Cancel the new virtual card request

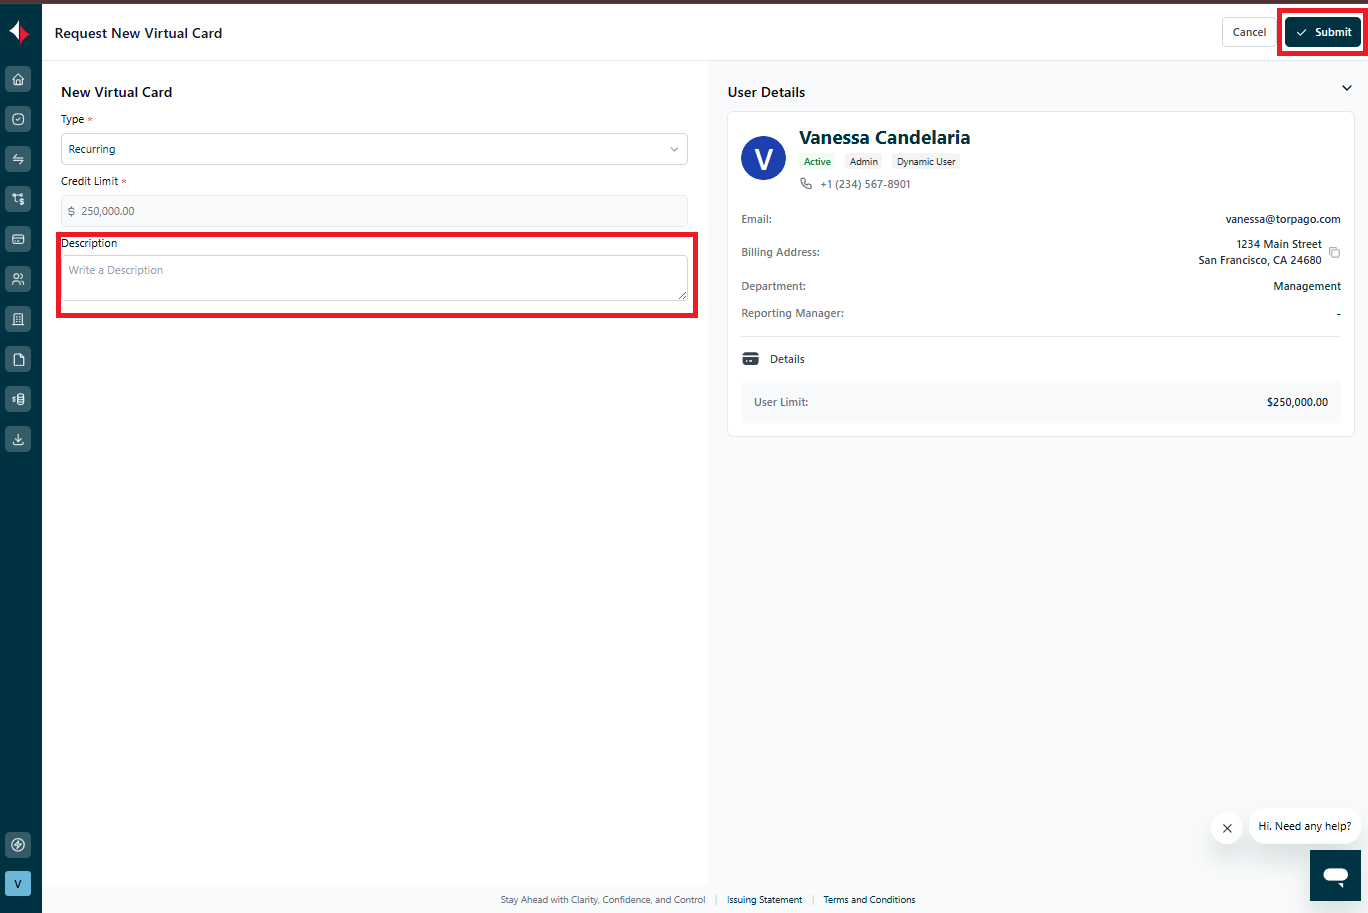pyautogui.click(x=1249, y=32)
